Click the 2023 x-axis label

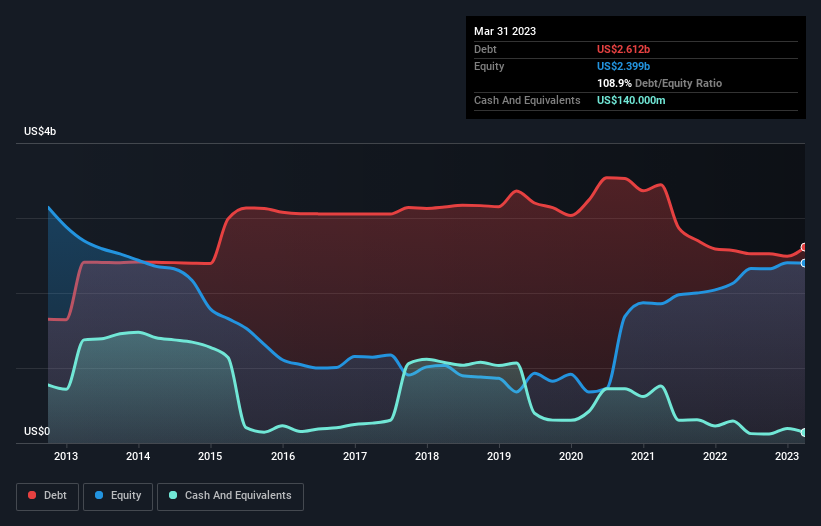pos(787,456)
